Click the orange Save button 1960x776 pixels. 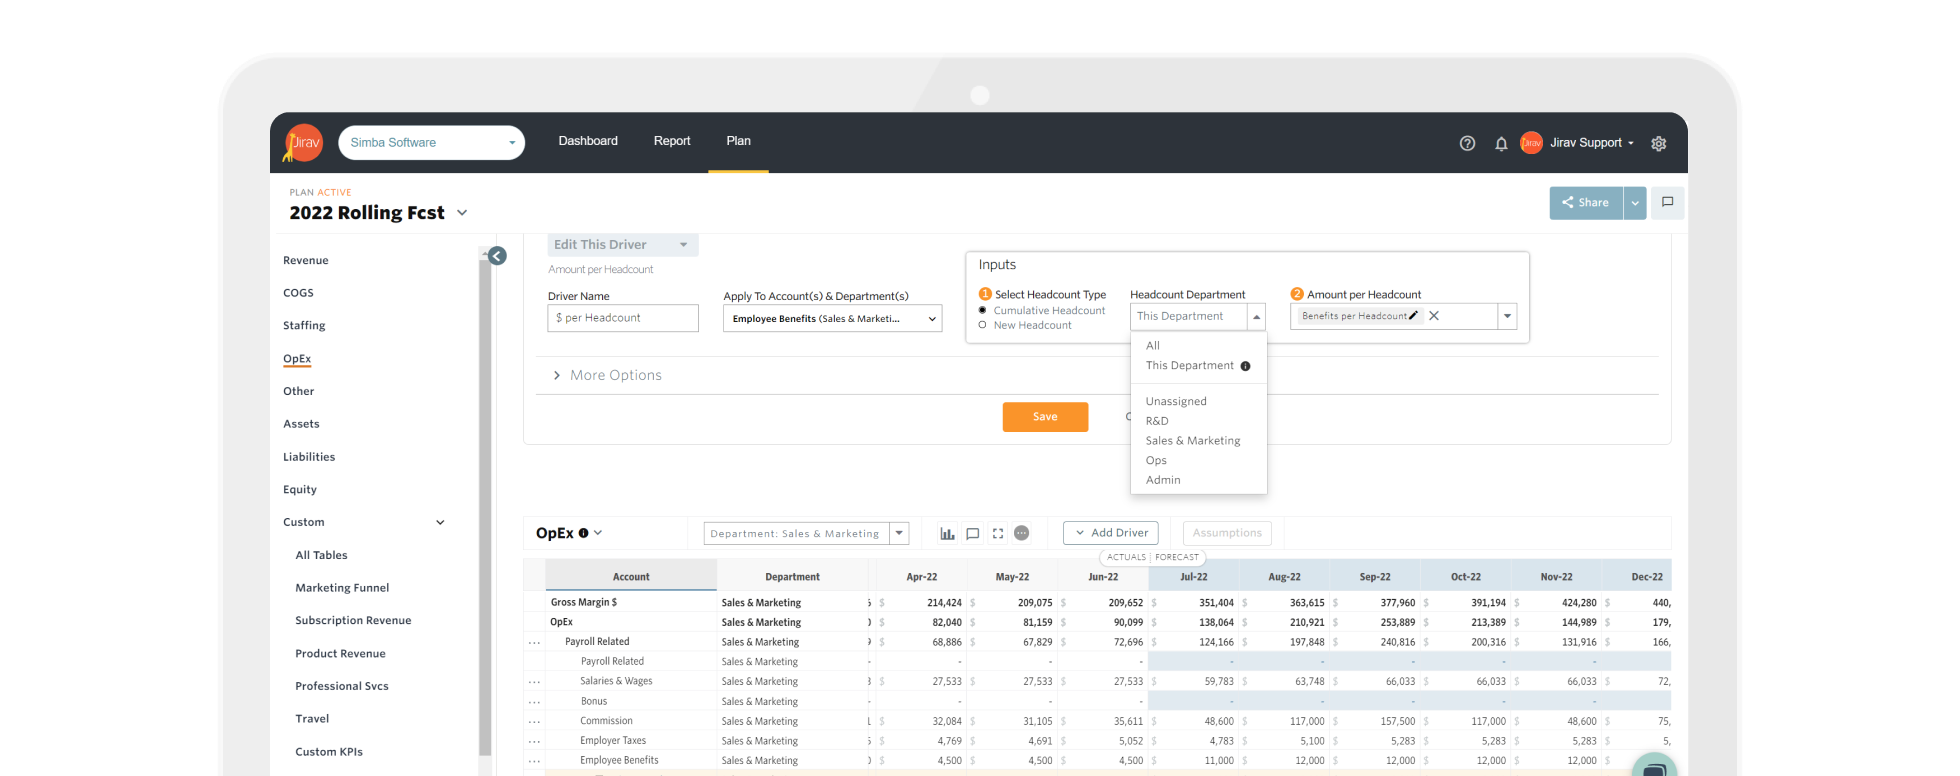(1045, 417)
